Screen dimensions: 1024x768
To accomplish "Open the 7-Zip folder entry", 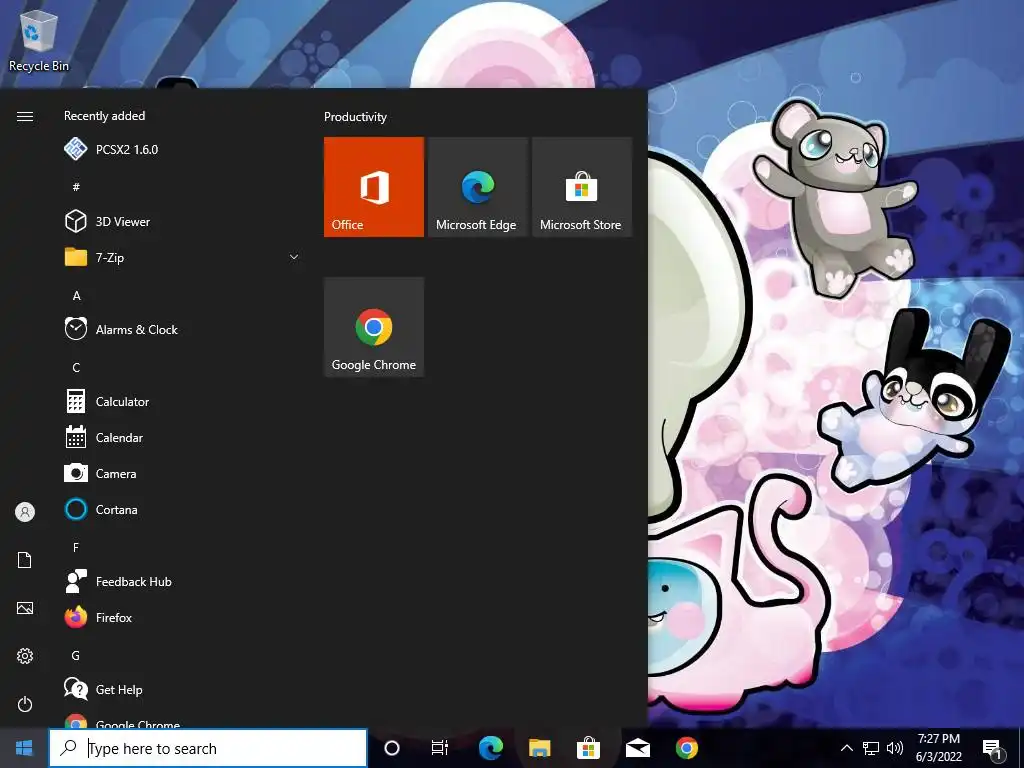I will coord(182,257).
